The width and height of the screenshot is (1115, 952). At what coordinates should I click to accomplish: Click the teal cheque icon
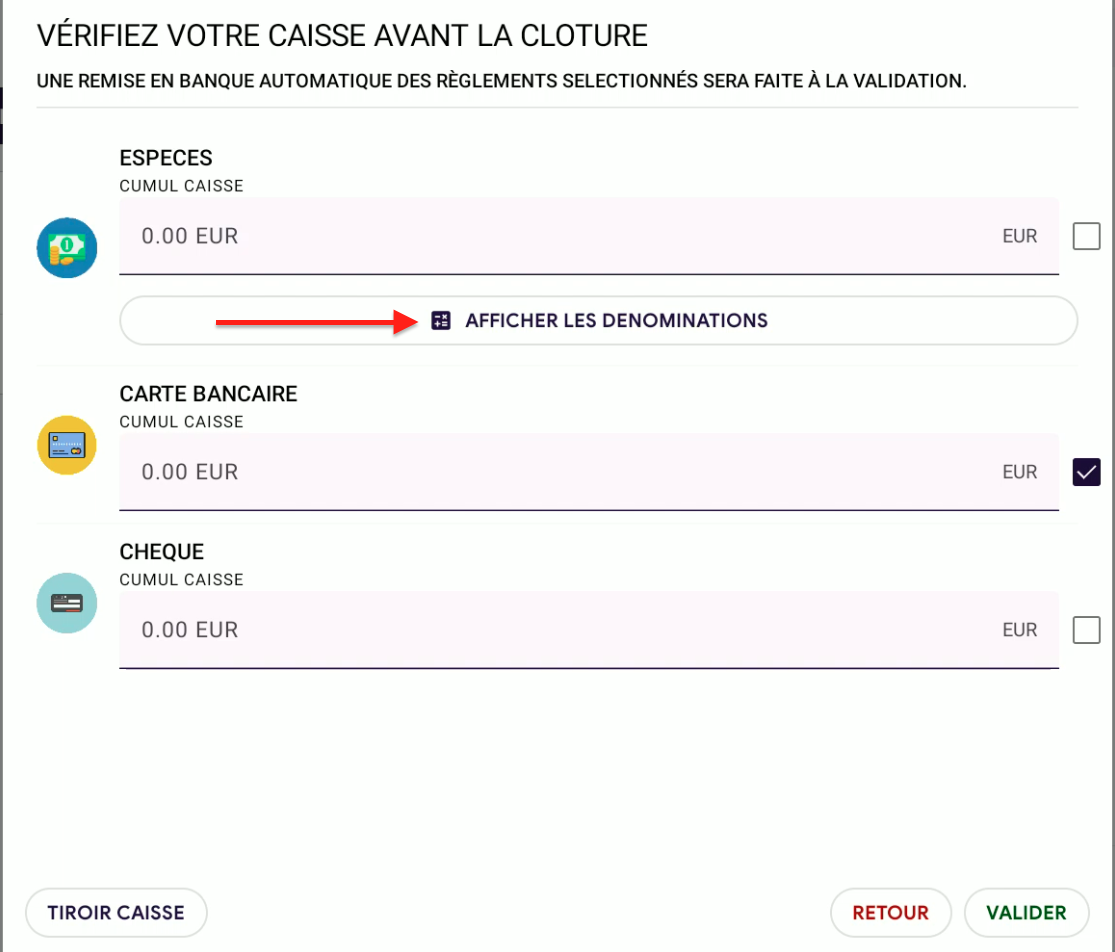67,603
